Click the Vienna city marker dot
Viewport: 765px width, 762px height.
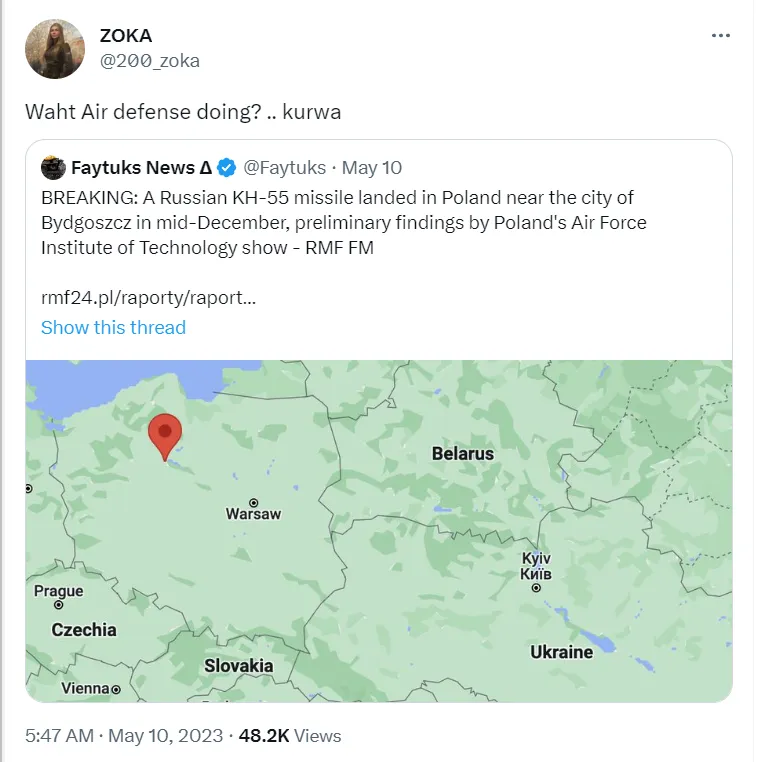click(116, 689)
